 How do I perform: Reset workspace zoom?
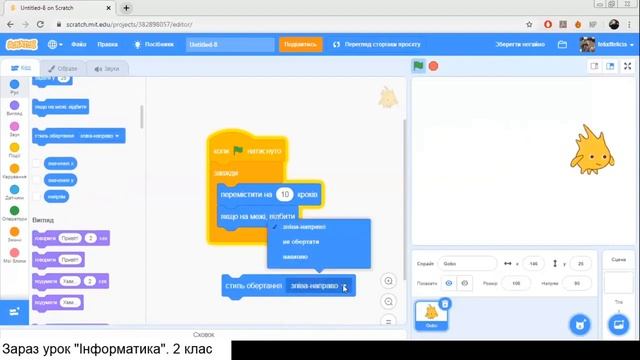tap(388, 321)
